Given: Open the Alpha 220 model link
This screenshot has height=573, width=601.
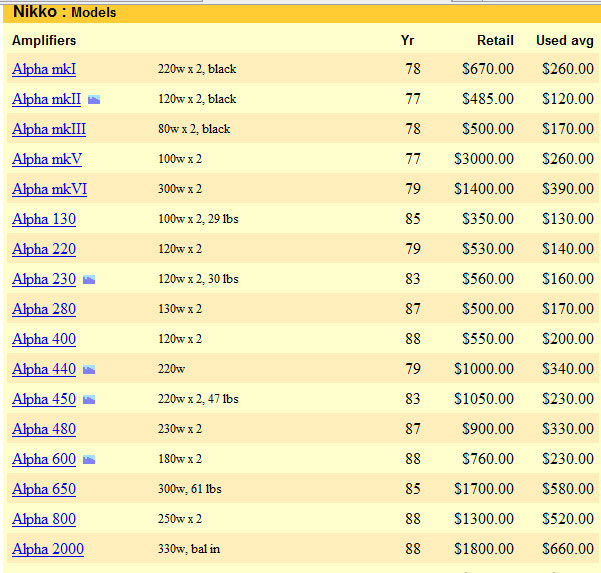Looking at the screenshot, I should point(44,249).
